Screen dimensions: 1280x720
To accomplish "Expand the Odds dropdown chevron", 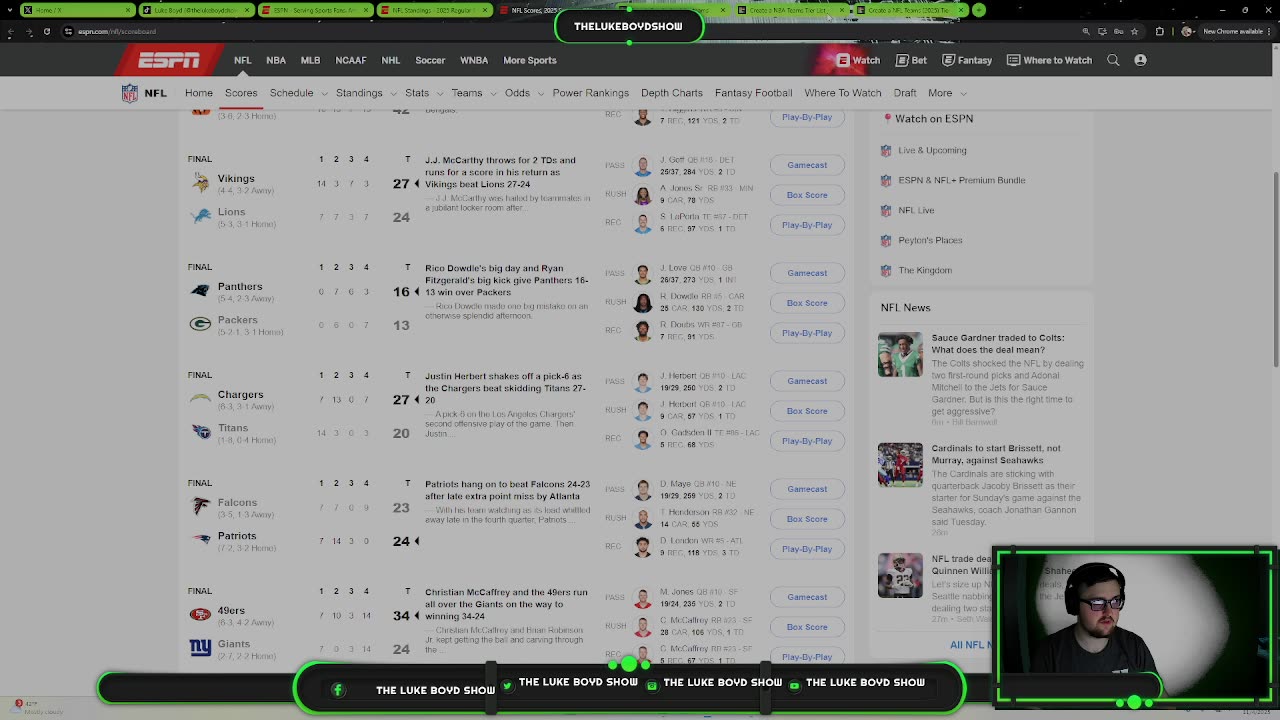I will pos(539,93).
